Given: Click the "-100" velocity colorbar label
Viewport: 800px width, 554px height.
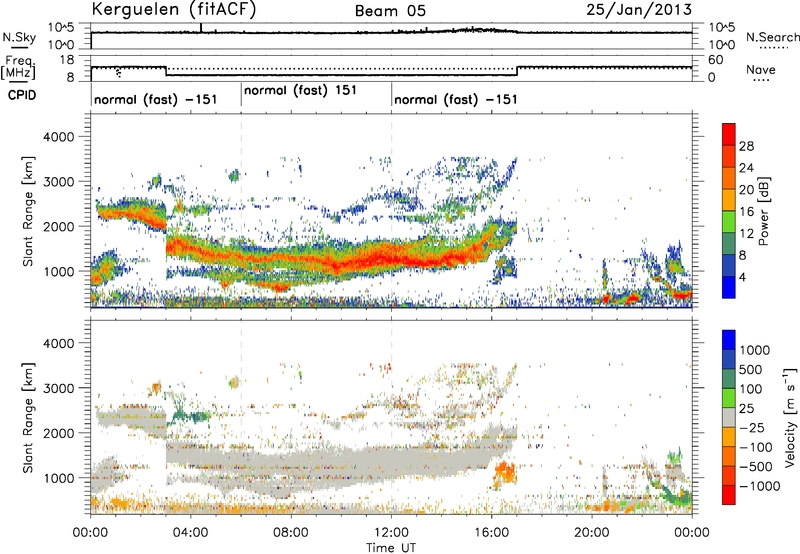Looking at the screenshot, I should [756, 447].
